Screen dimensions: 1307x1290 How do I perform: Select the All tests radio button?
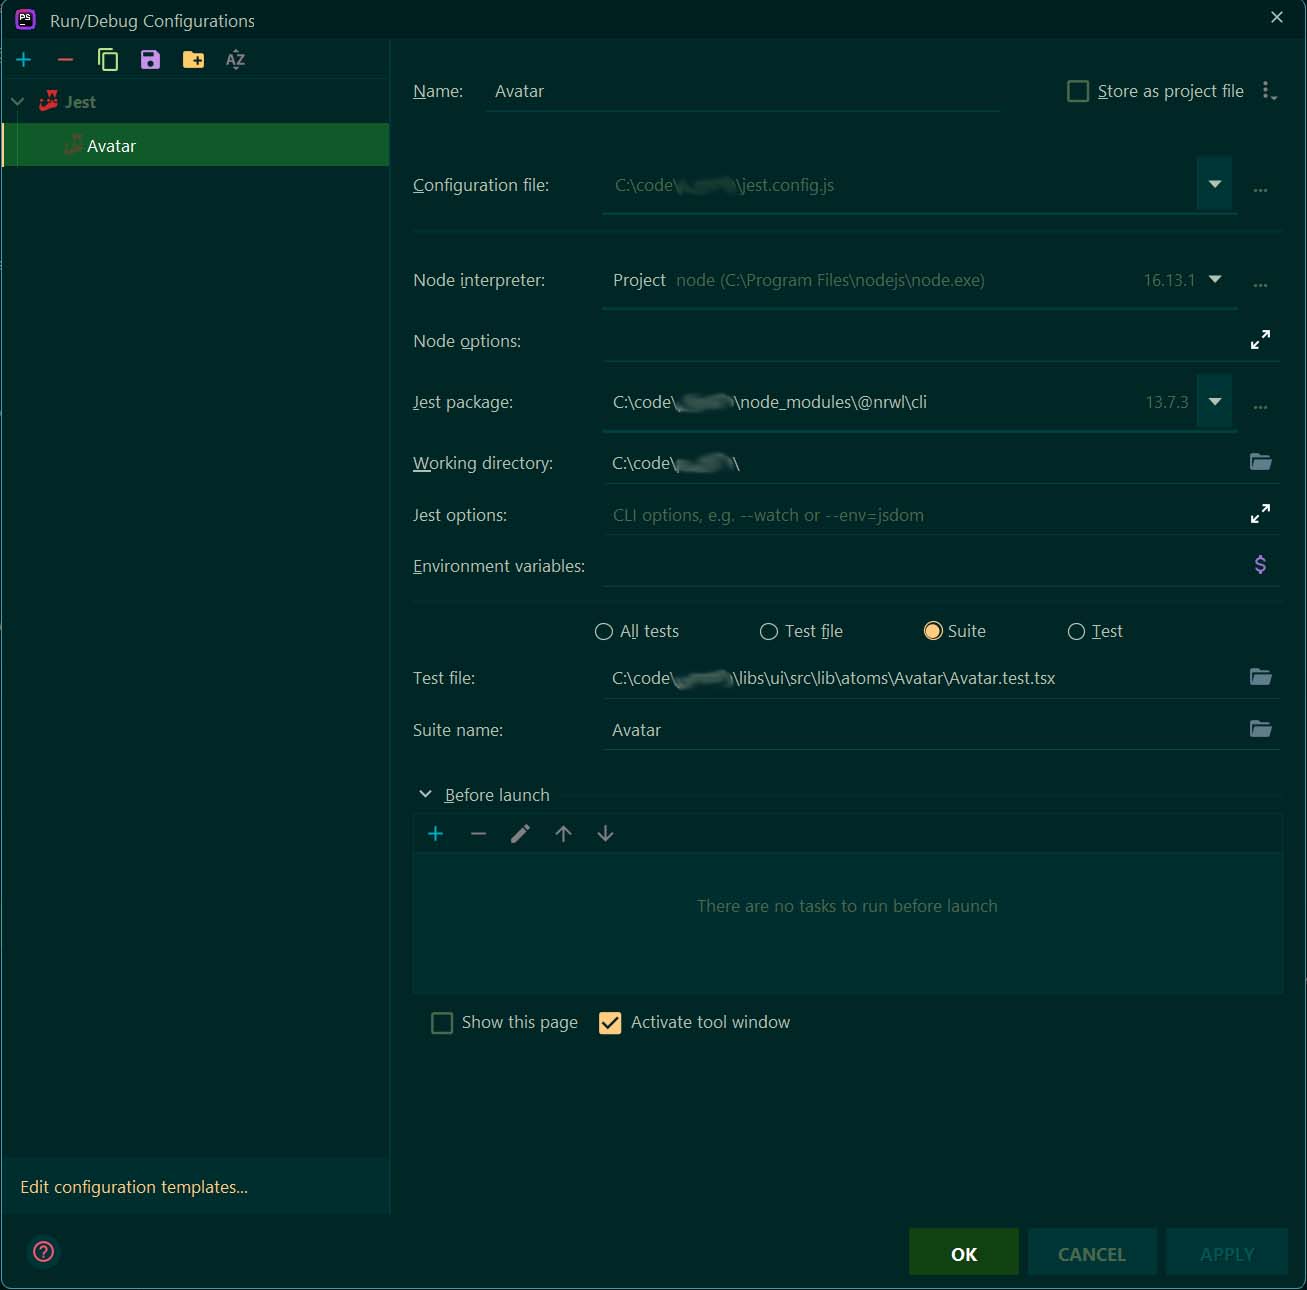[x=604, y=631]
